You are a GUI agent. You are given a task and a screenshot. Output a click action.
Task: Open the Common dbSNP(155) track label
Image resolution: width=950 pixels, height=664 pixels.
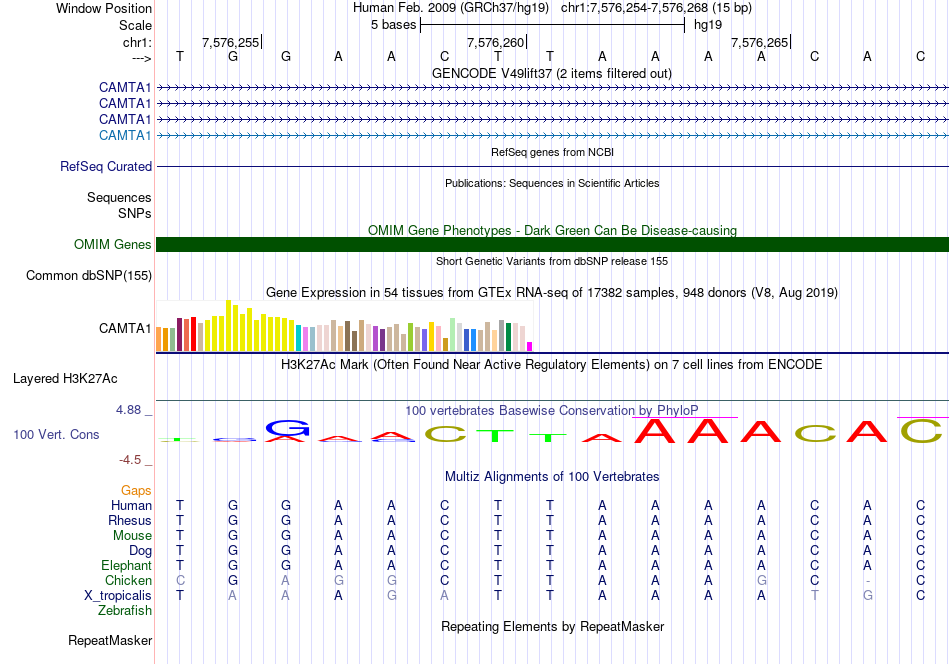tap(88, 276)
